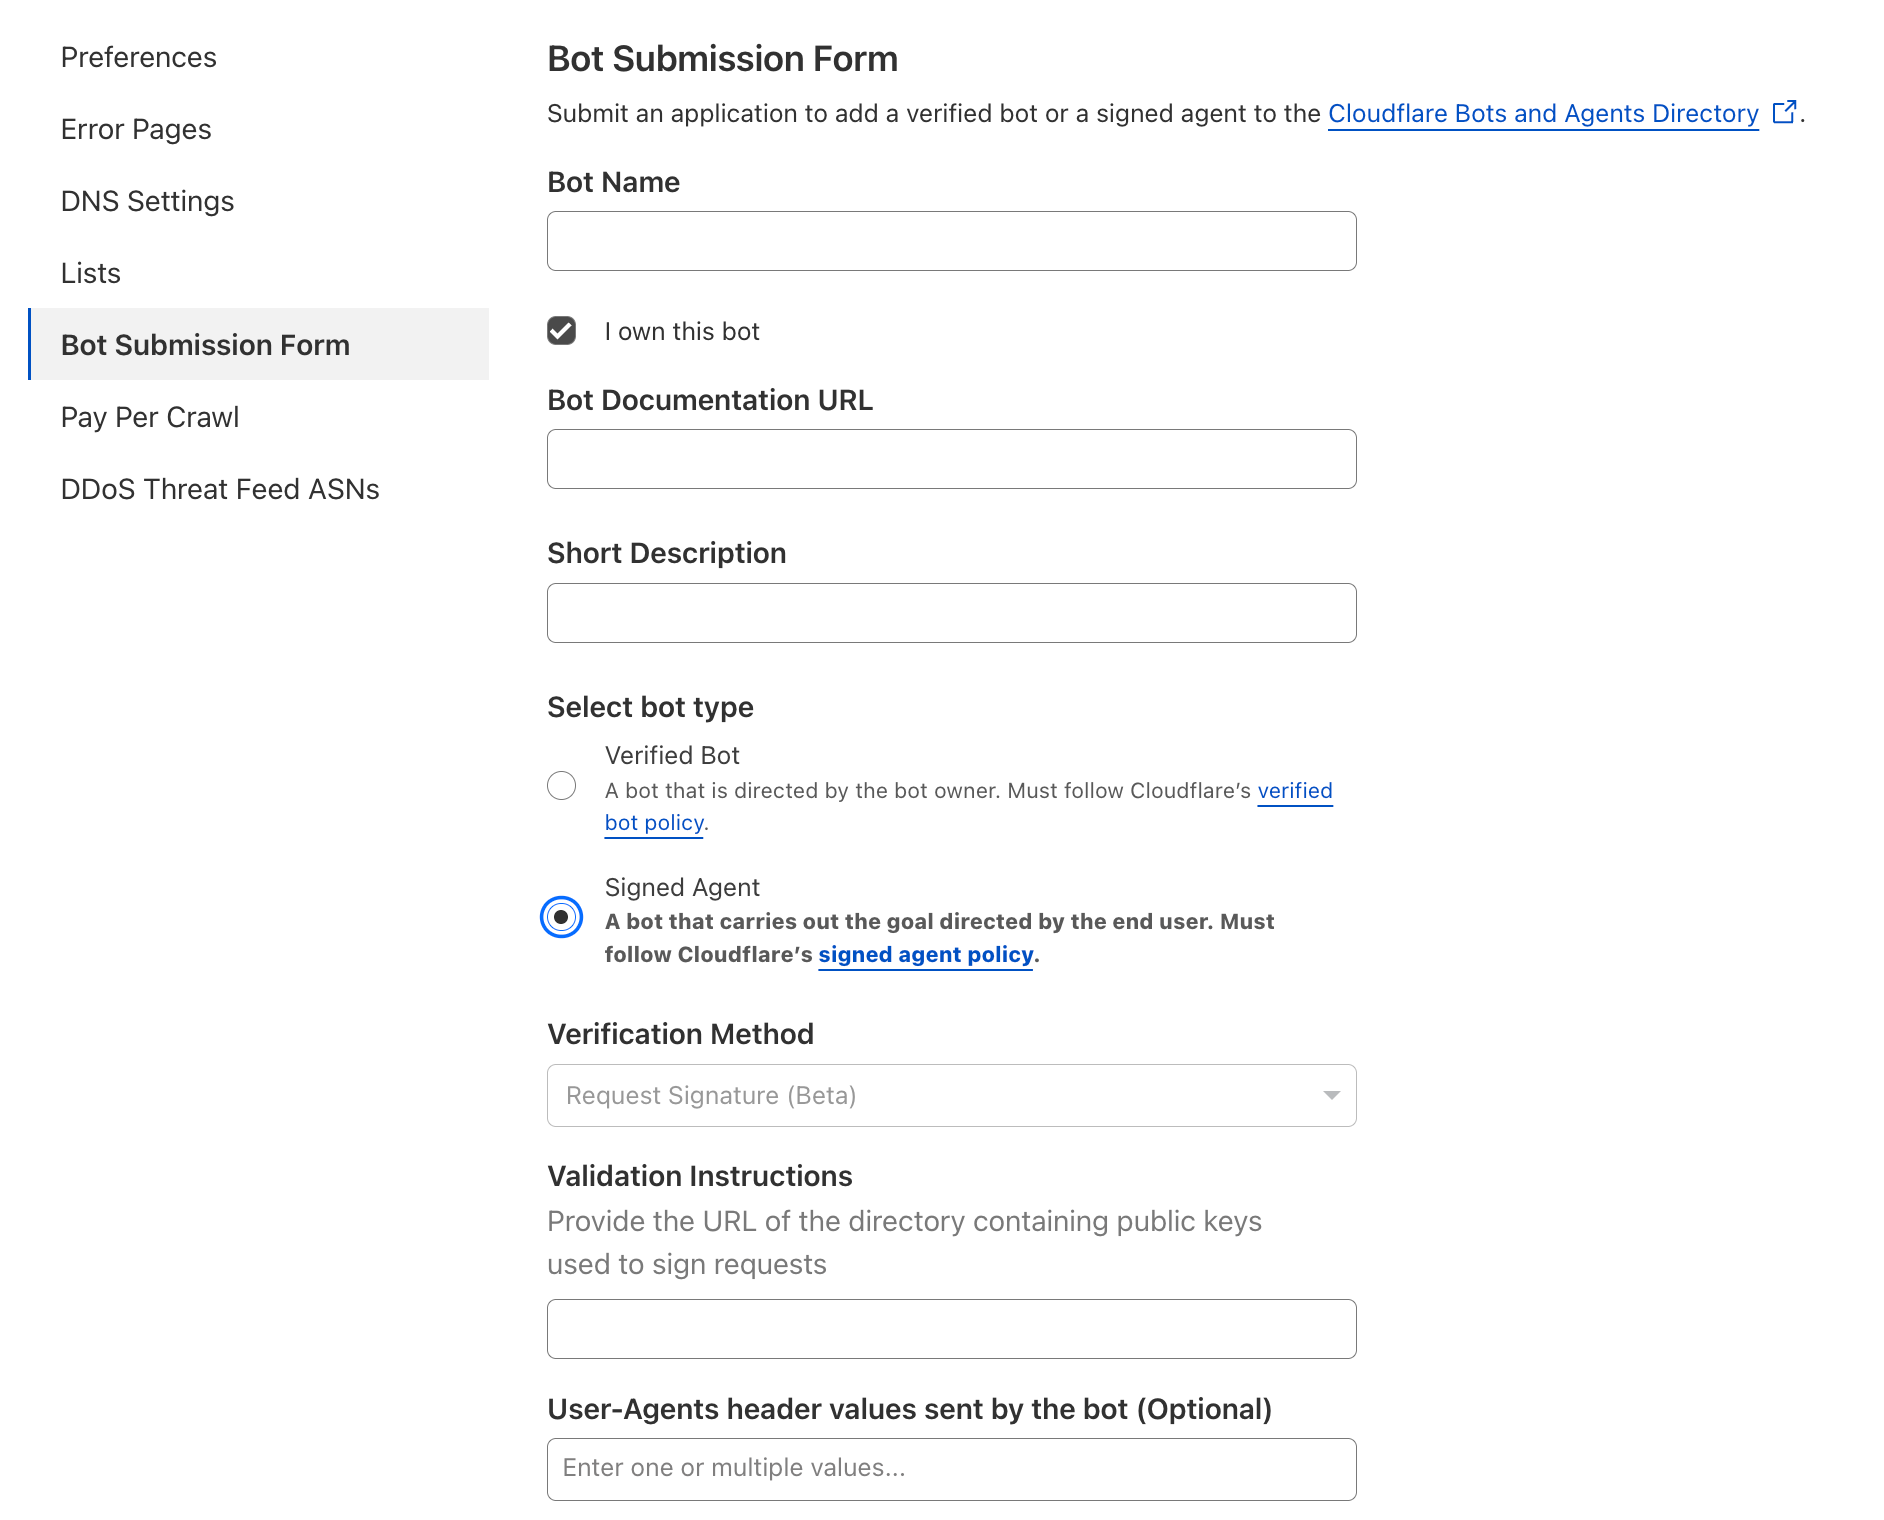Uncheck the 'I own this bot' checkbox
The height and width of the screenshot is (1520, 1884).
pos(562,330)
